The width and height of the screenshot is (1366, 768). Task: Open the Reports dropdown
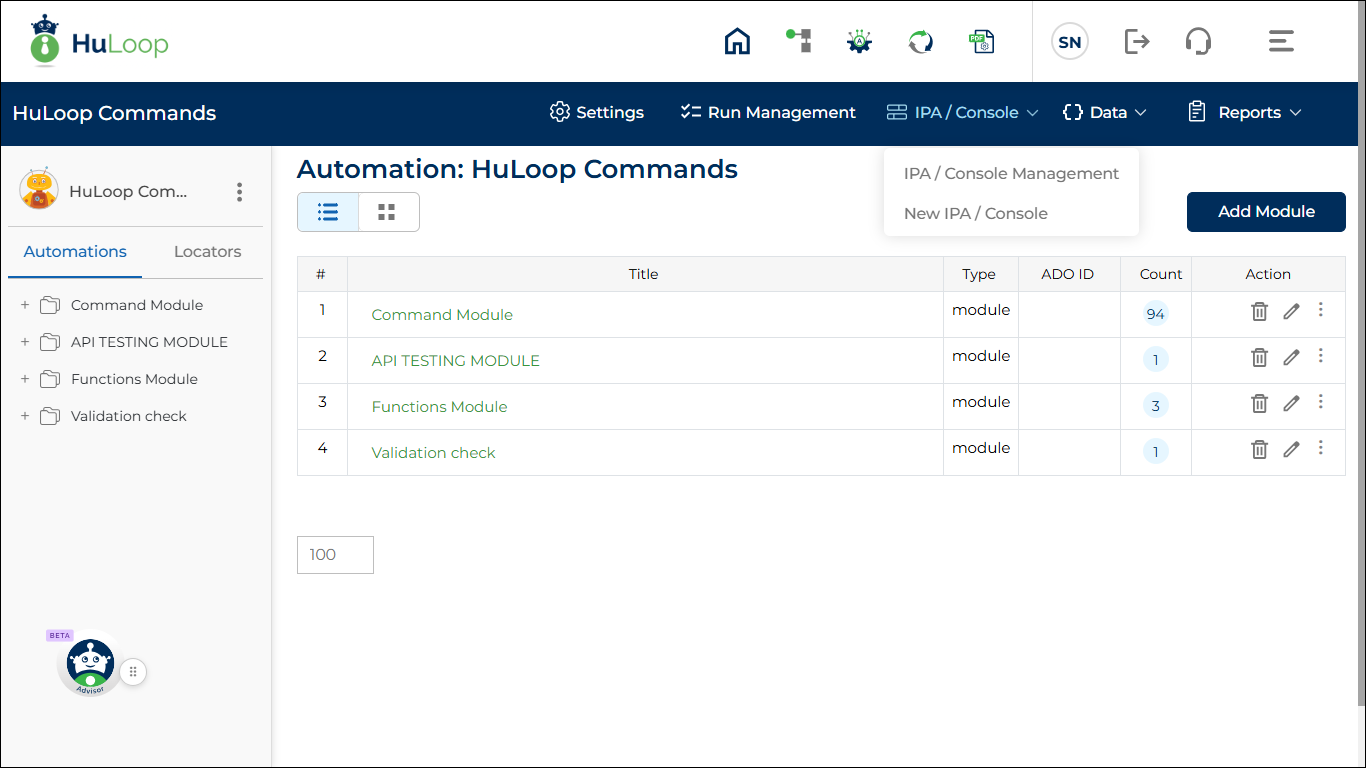click(x=1244, y=113)
